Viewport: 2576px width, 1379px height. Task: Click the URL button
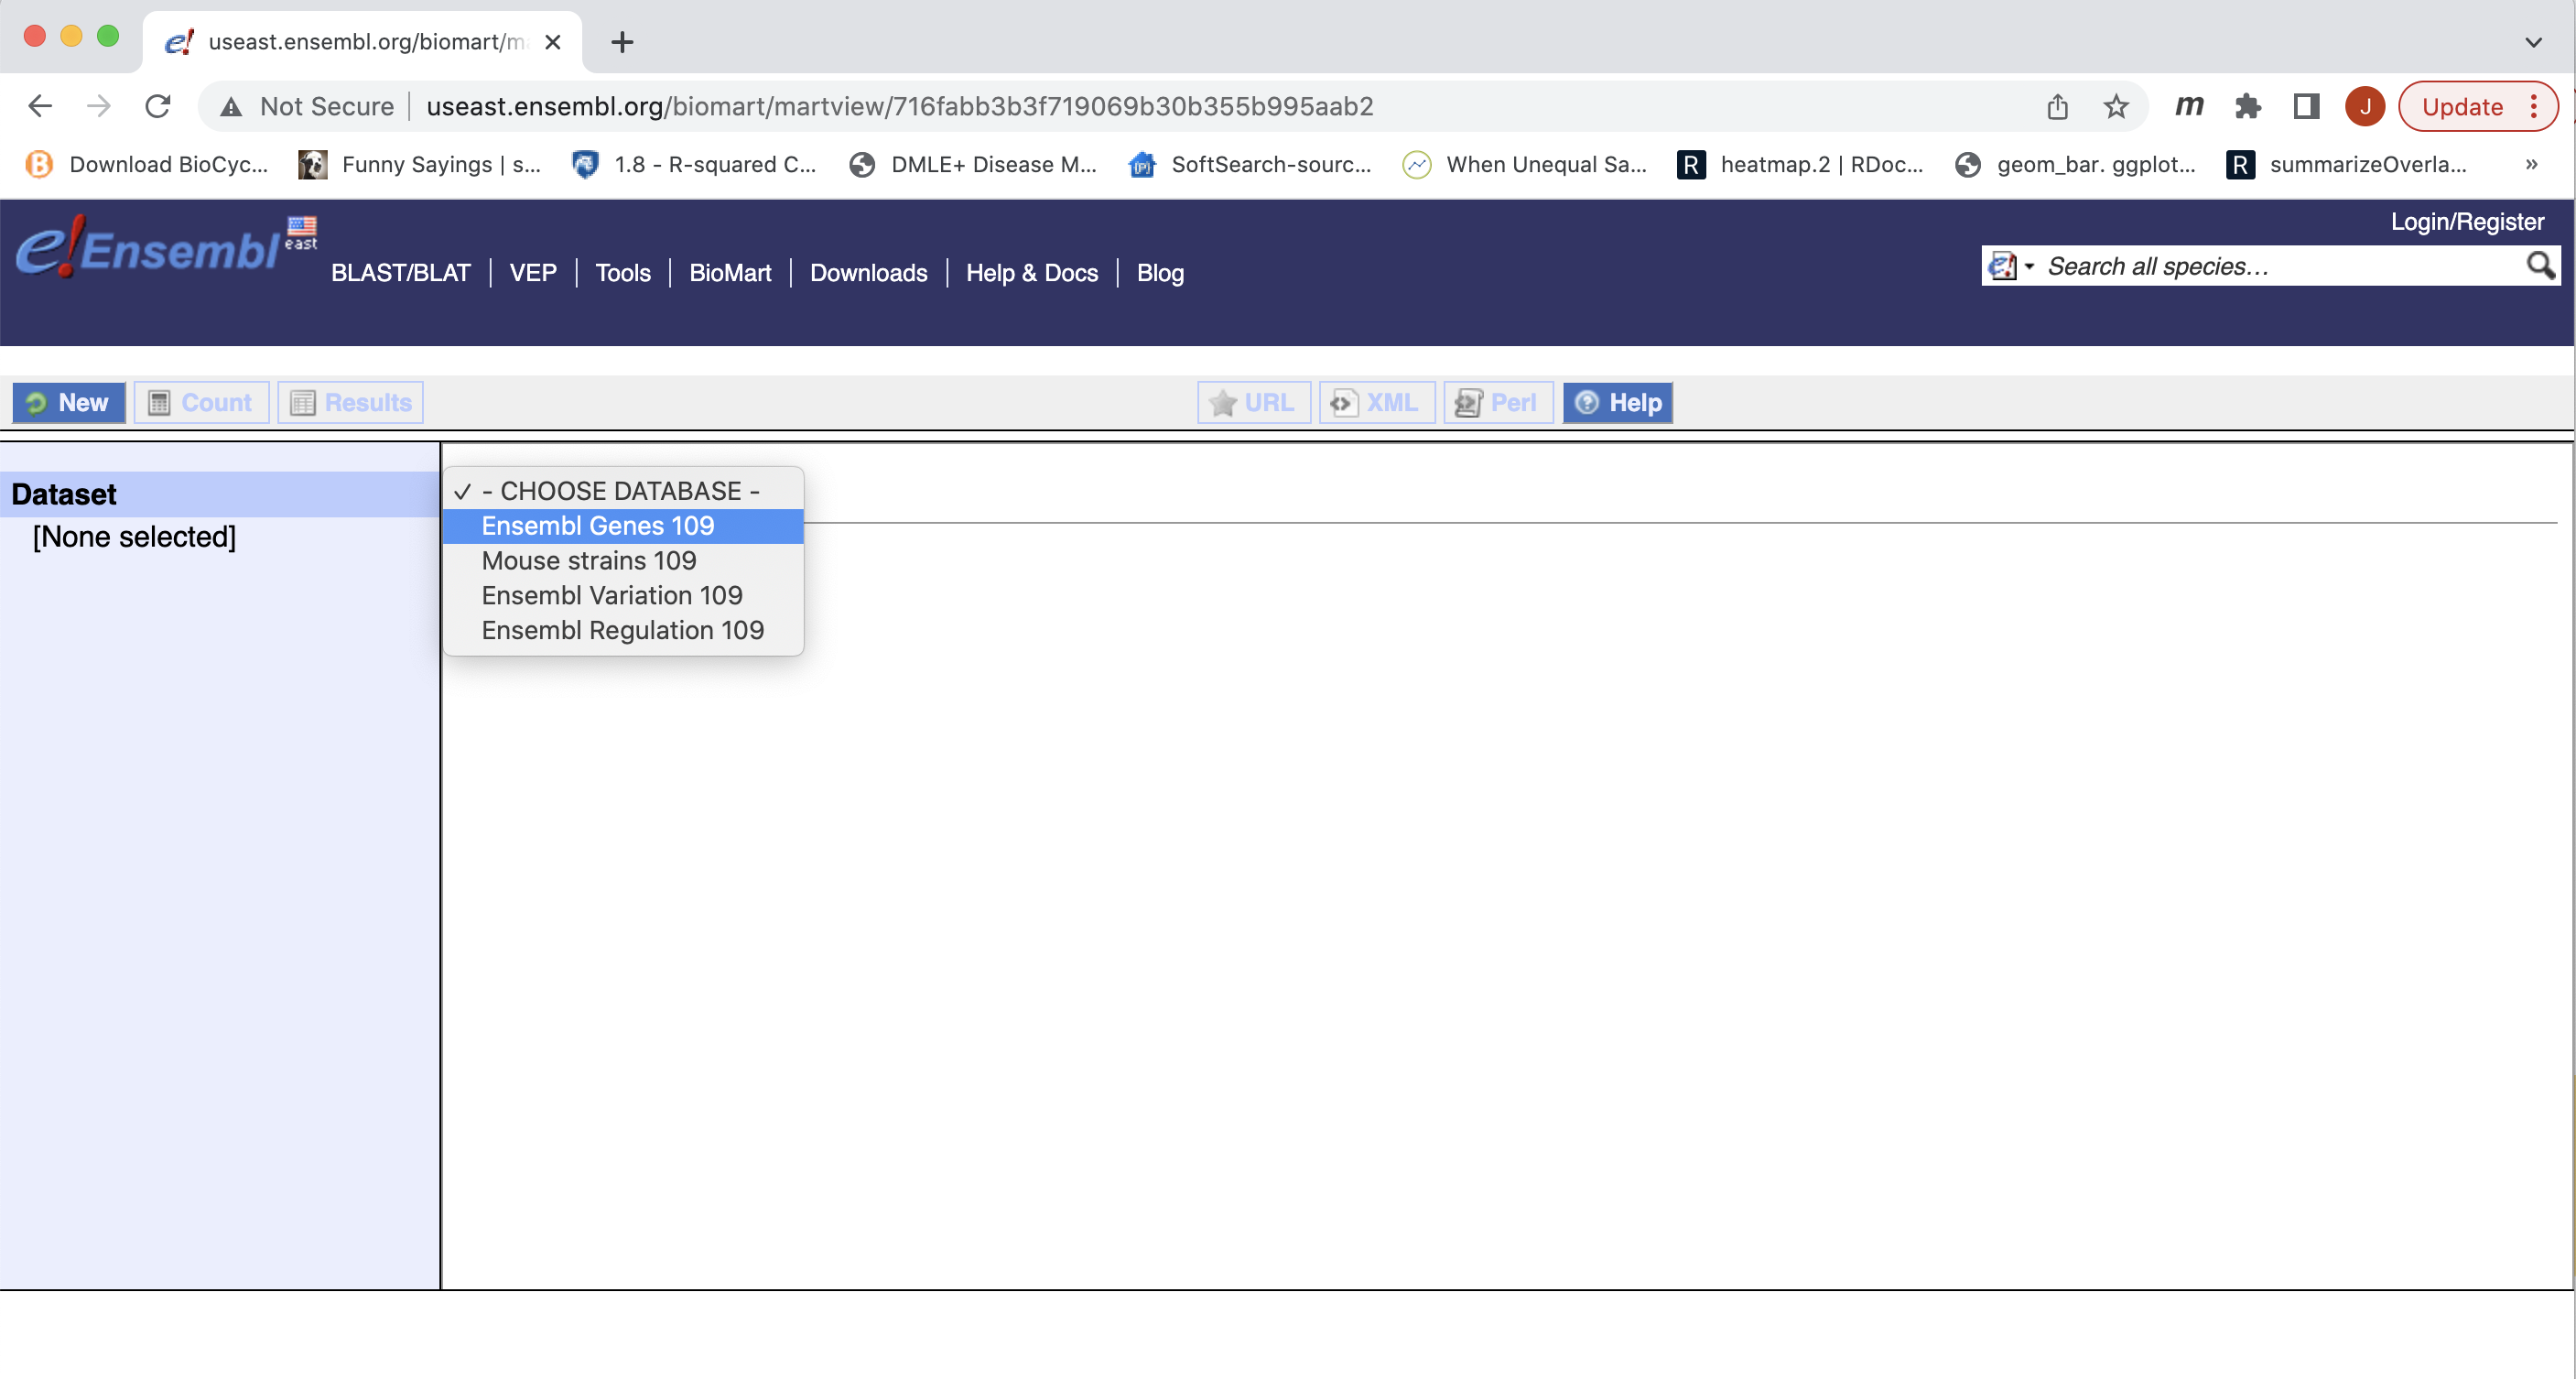pyautogui.click(x=1254, y=402)
